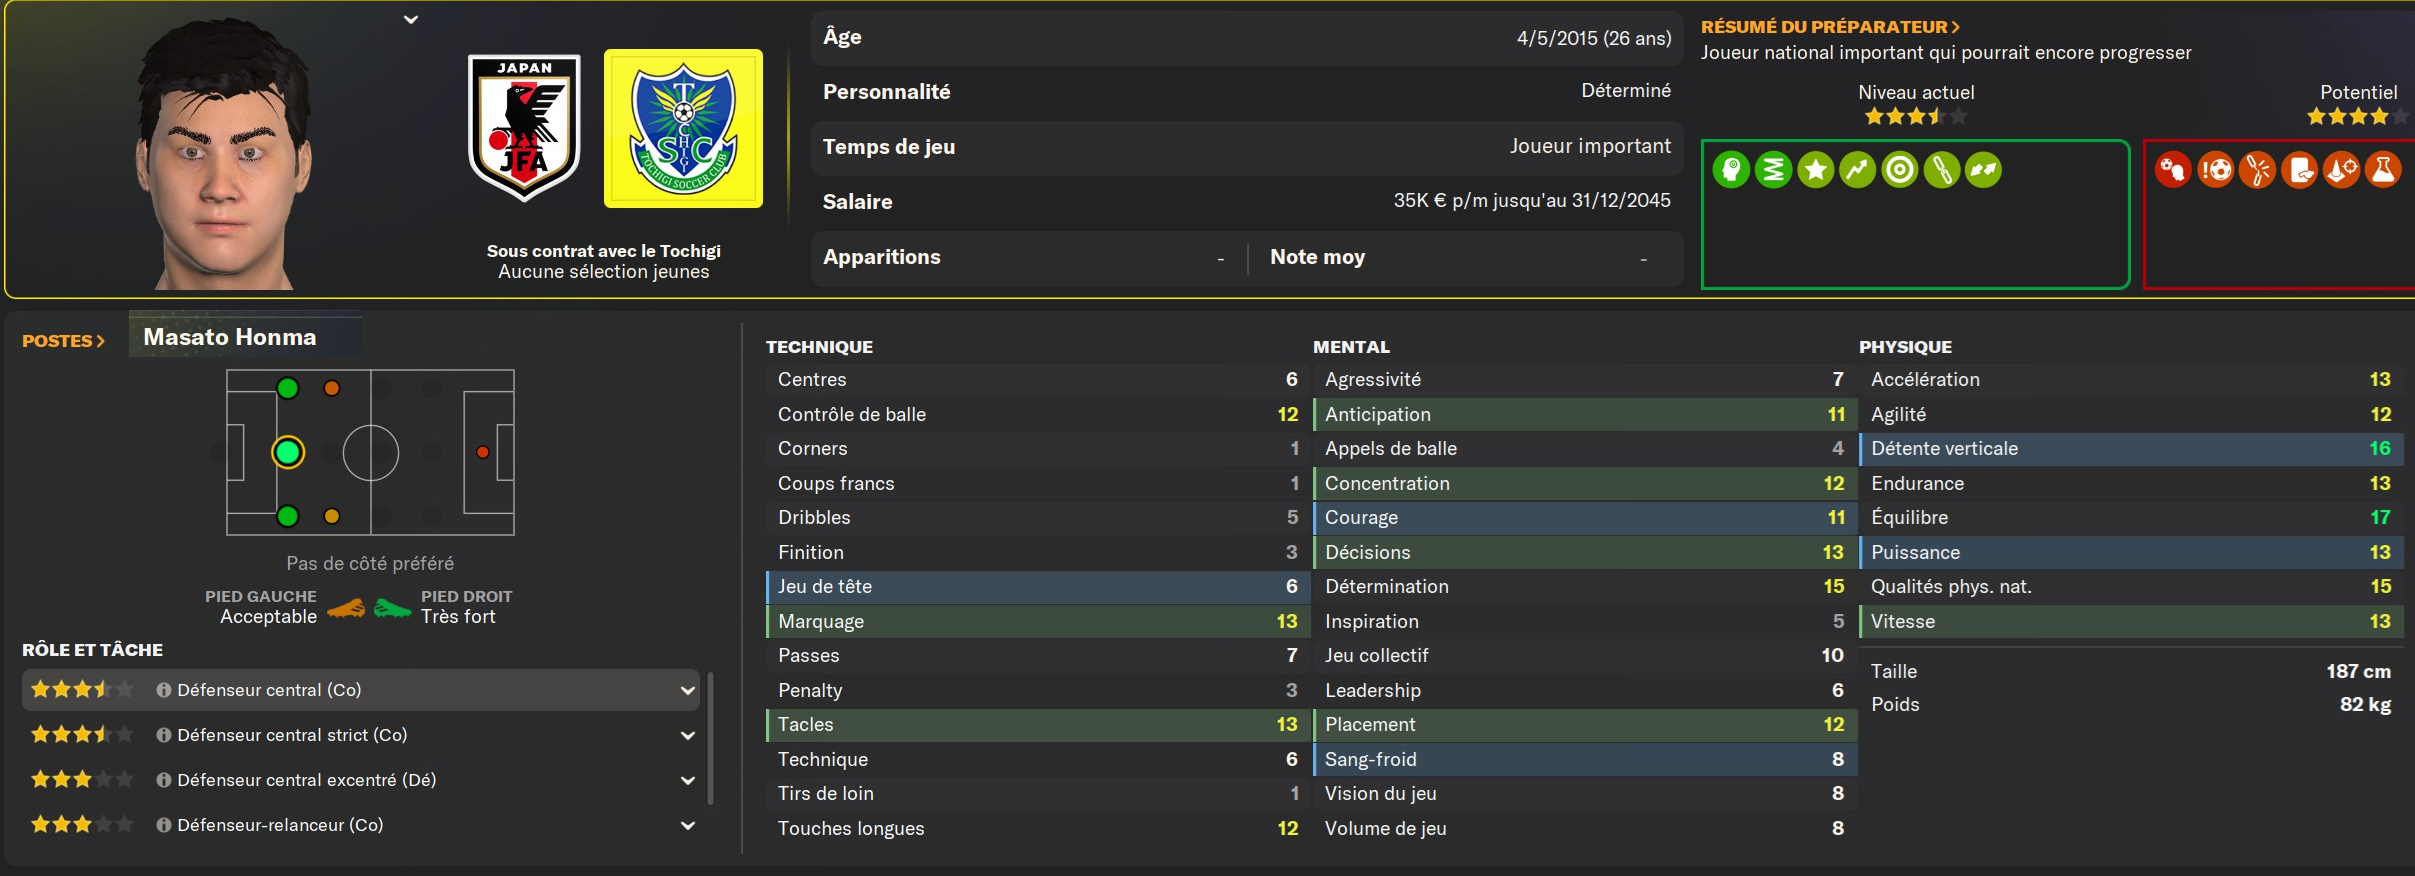2415x876 pixels.
Task: Click the green chain-link pro icon
Action: pos(1941,170)
